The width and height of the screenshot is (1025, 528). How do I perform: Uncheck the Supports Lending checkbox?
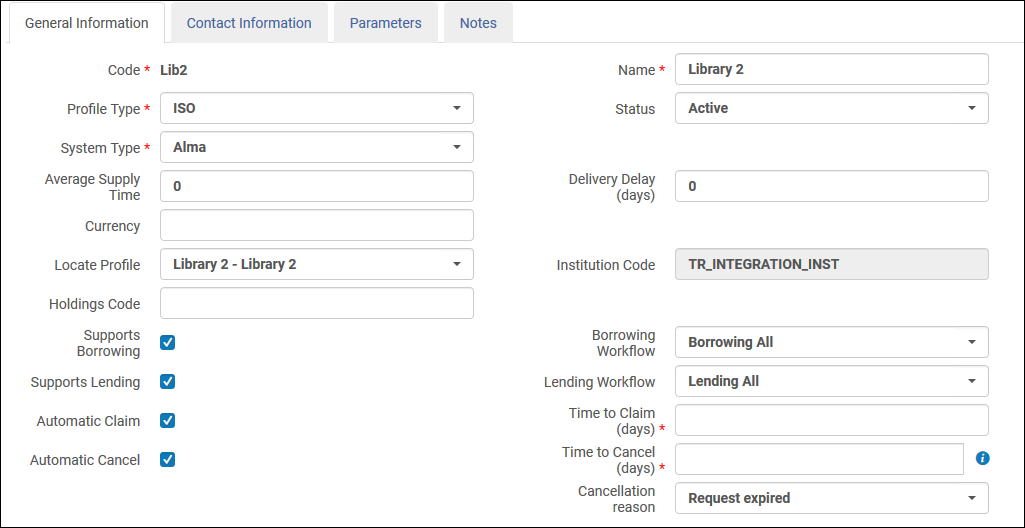coord(168,381)
